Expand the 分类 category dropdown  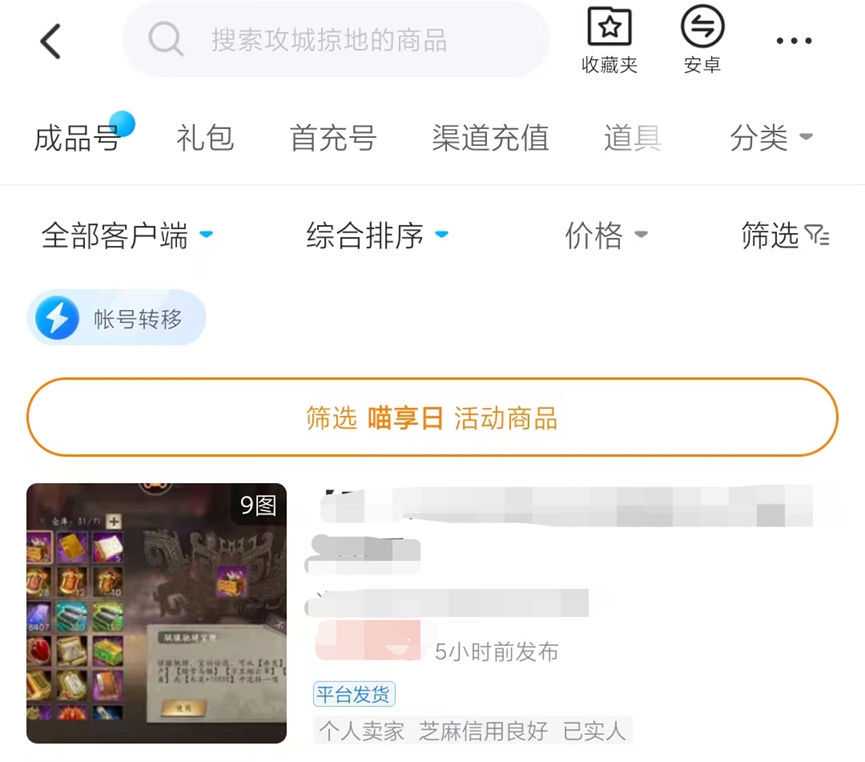[771, 138]
